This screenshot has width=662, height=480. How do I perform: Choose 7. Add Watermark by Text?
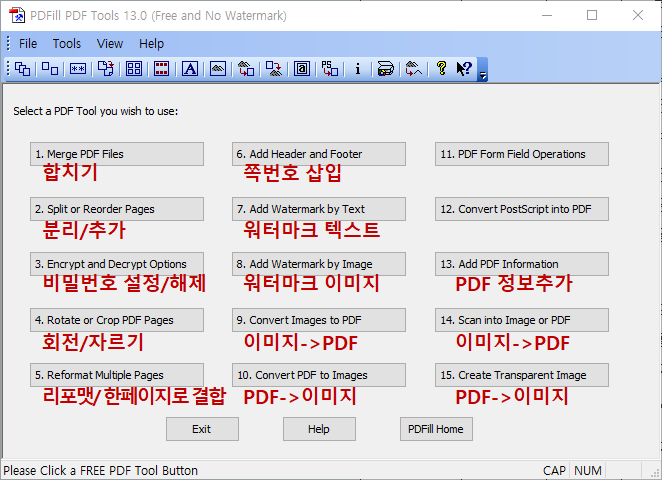click(x=319, y=209)
